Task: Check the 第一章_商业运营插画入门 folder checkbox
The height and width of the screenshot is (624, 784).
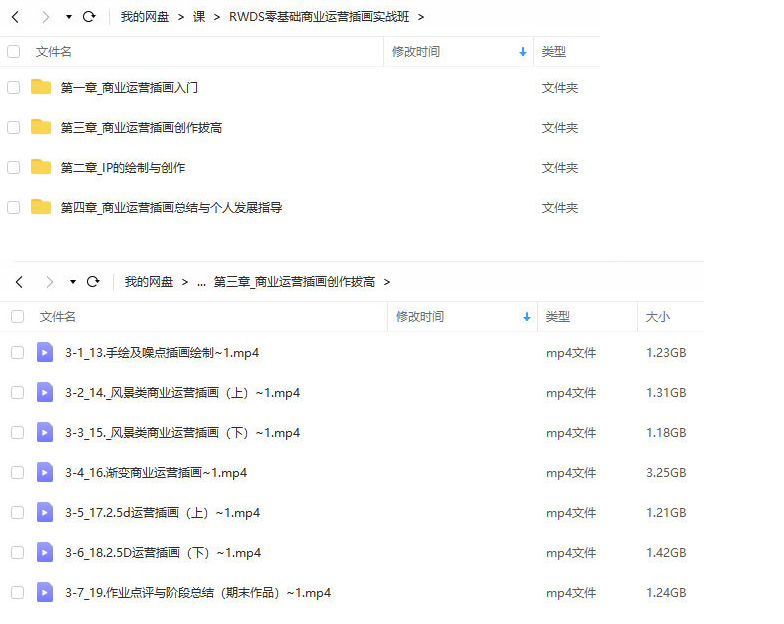Action: click(14, 88)
